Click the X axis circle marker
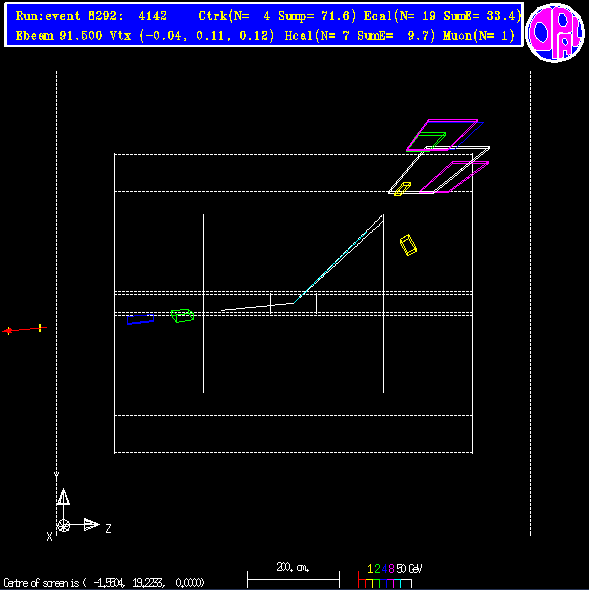This screenshot has height=590, width=589. [x=63, y=525]
